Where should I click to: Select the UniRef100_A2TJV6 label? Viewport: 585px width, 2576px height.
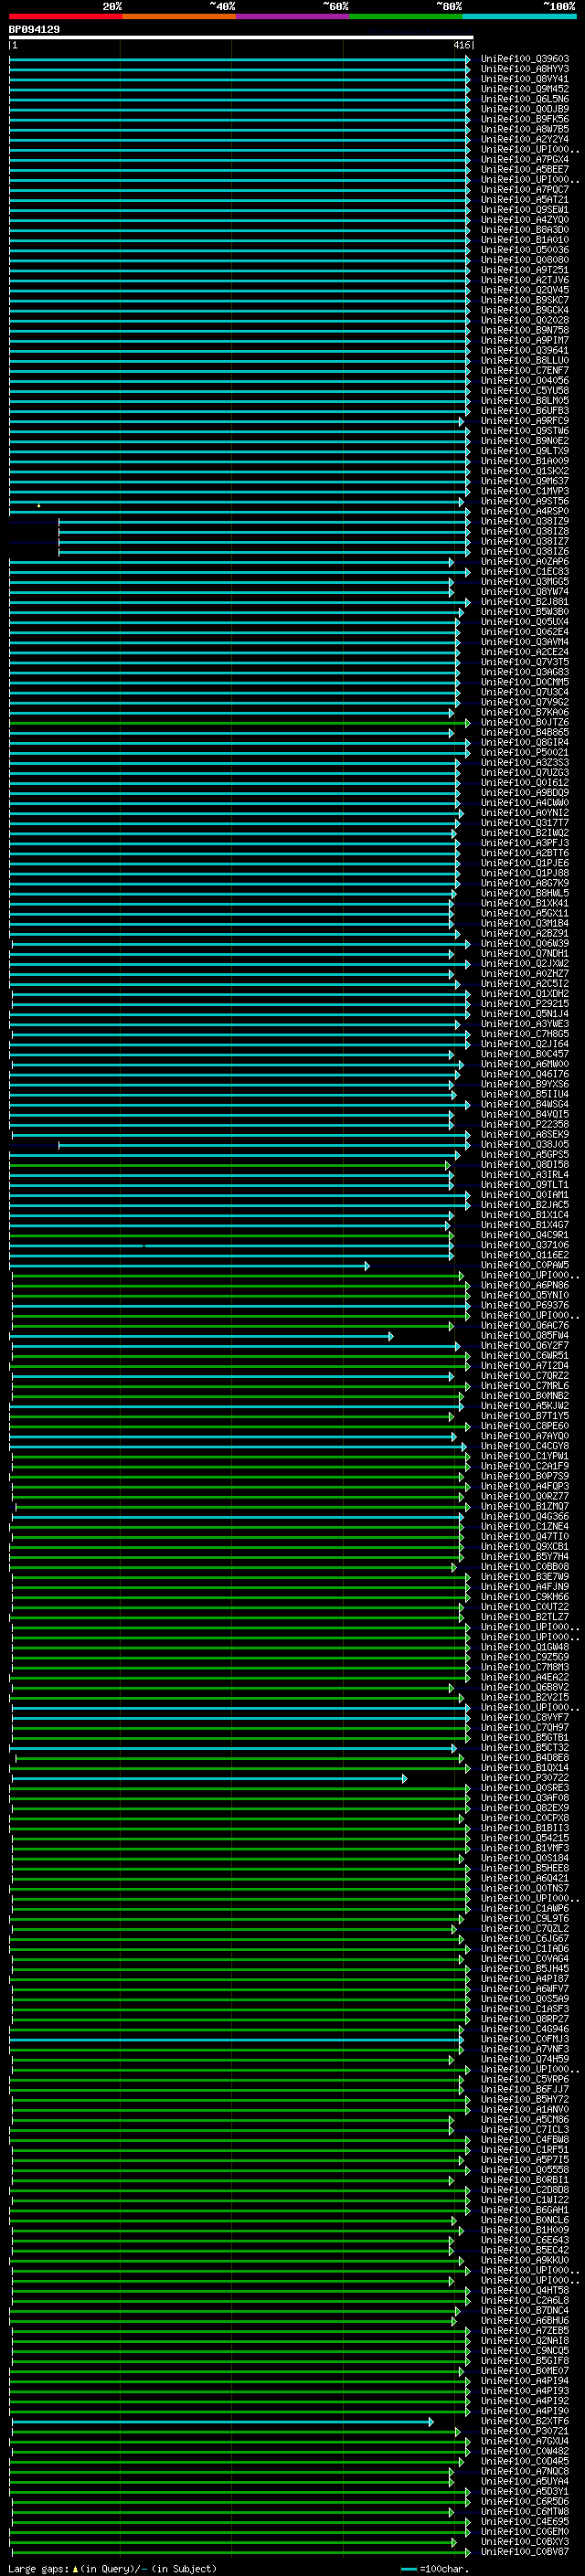(525, 280)
